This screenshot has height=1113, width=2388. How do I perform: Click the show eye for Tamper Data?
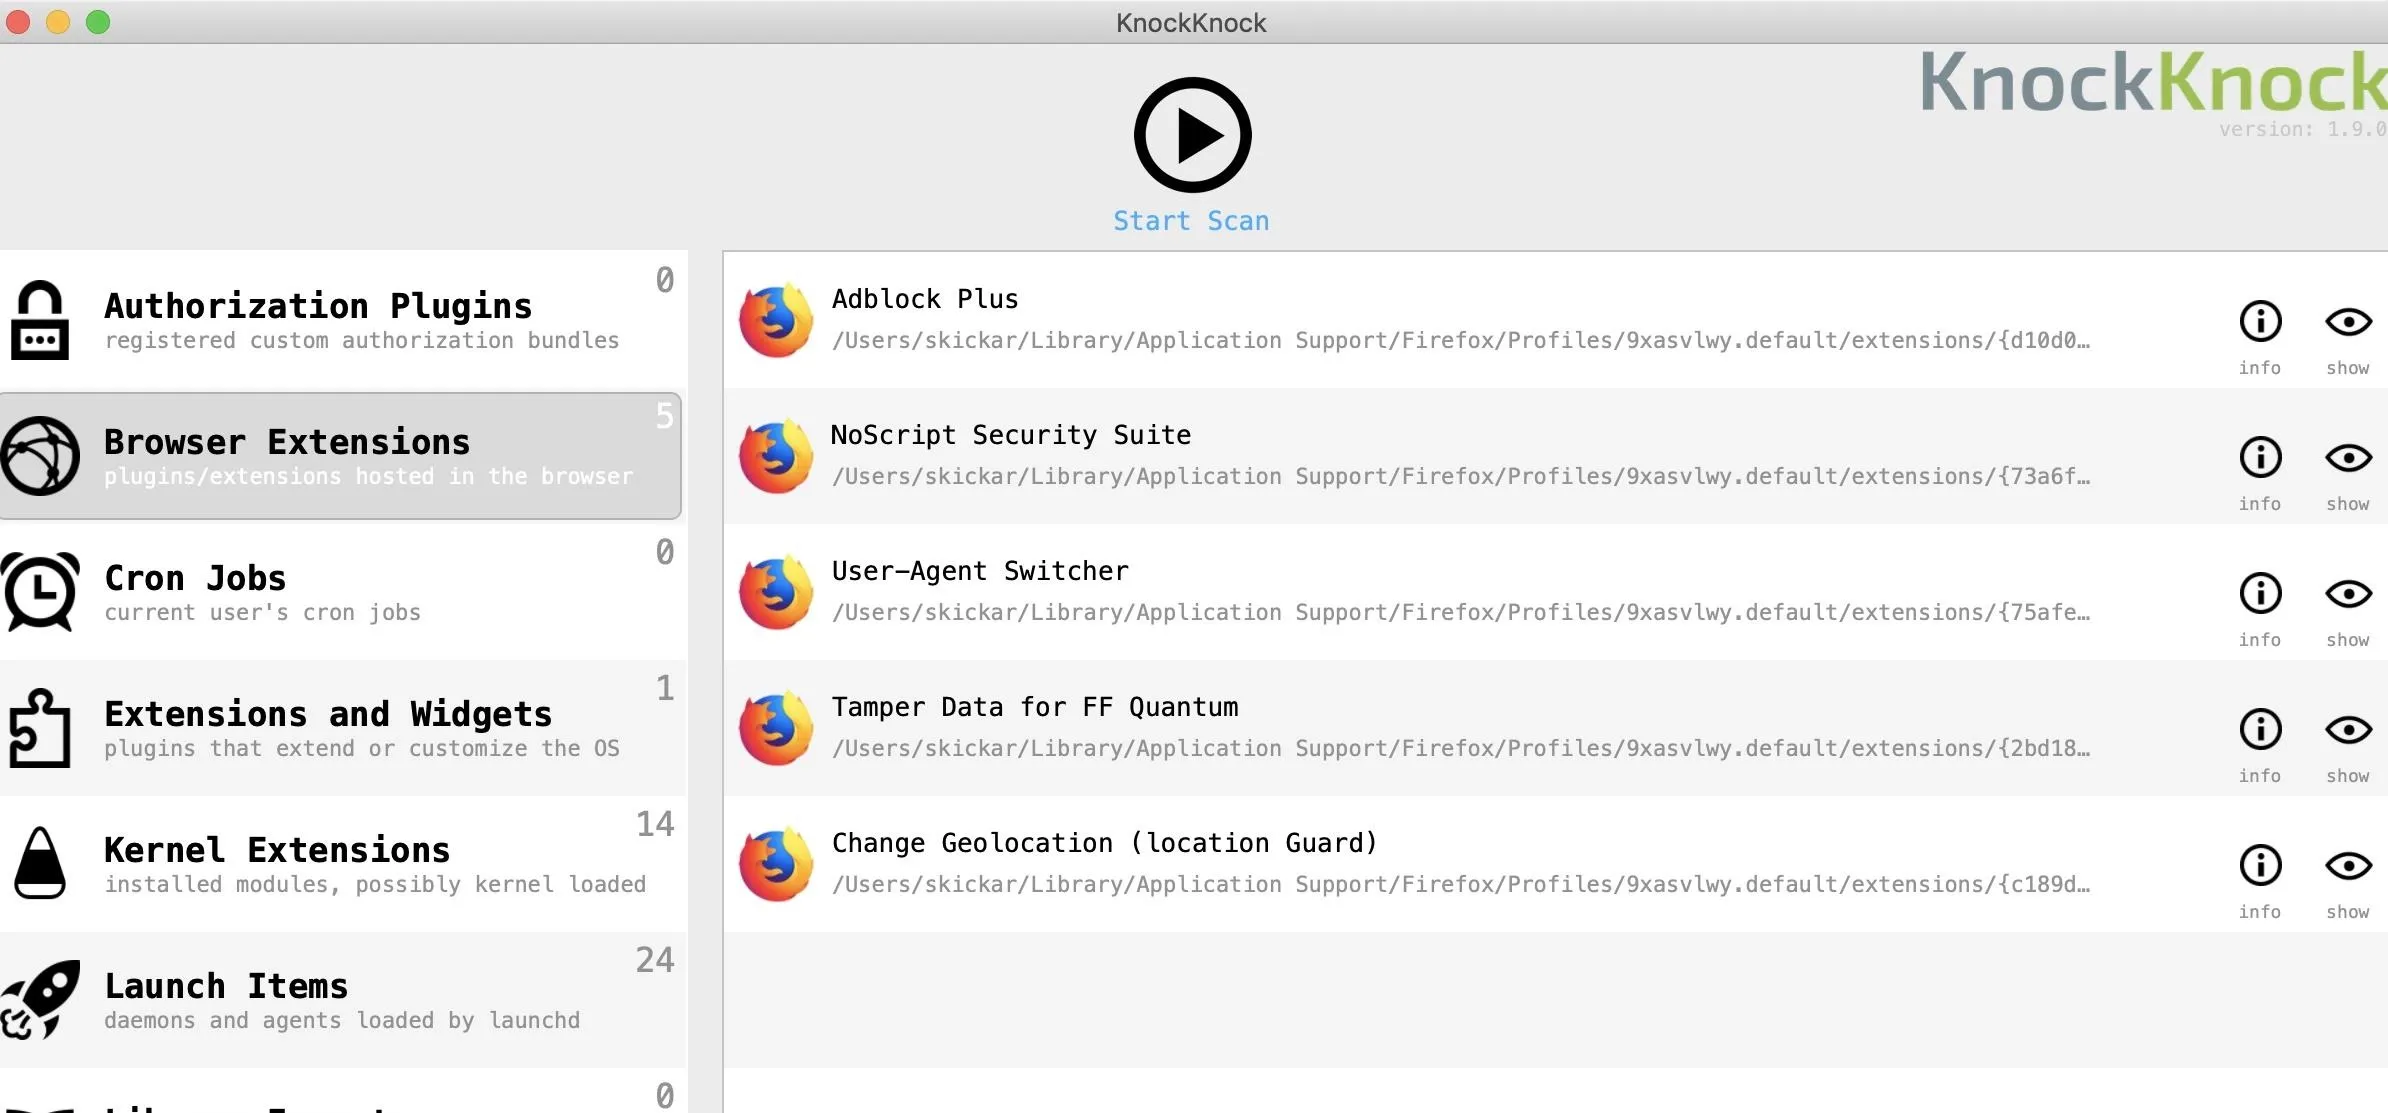[x=2348, y=730]
